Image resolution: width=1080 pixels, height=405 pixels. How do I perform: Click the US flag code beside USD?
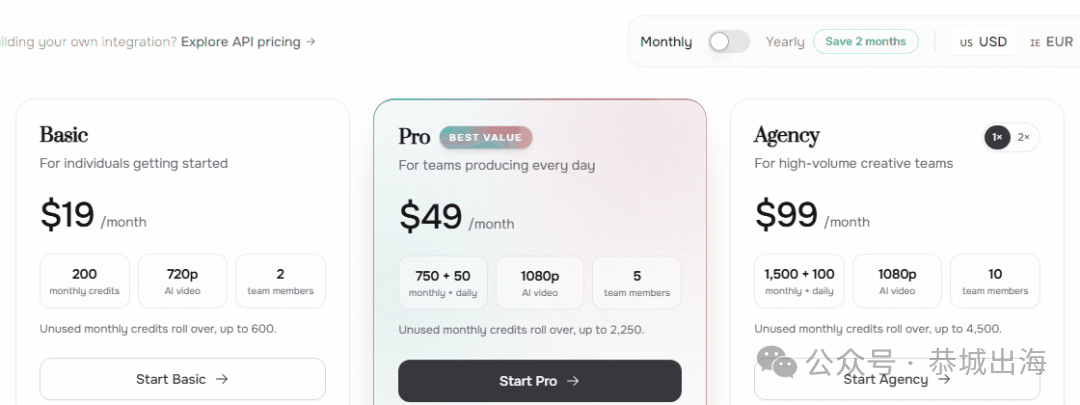coord(966,43)
